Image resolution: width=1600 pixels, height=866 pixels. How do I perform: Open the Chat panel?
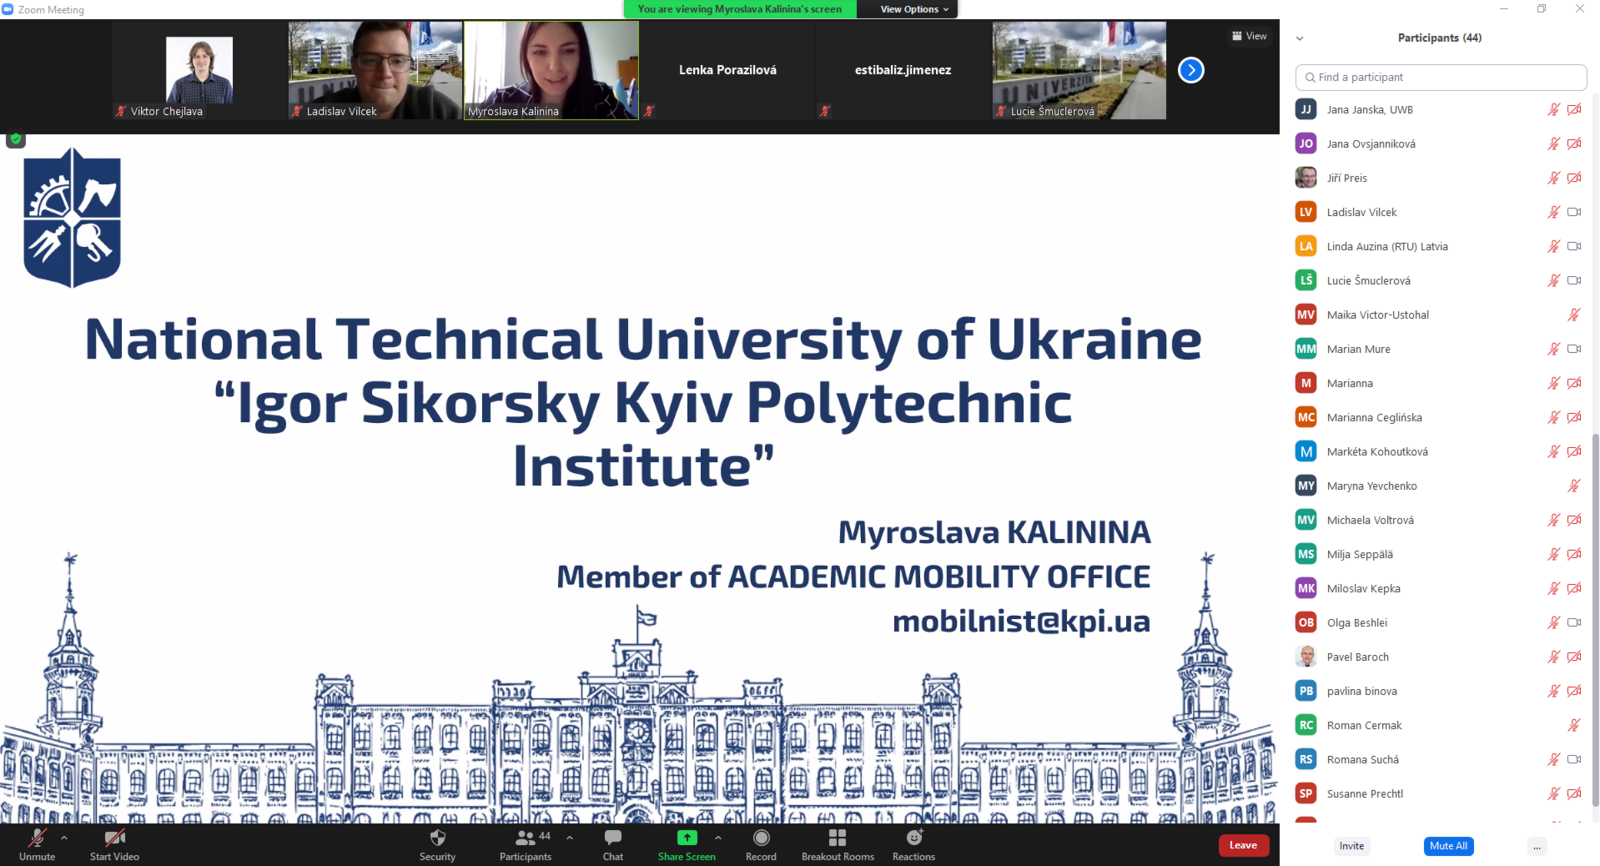pos(613,839)
